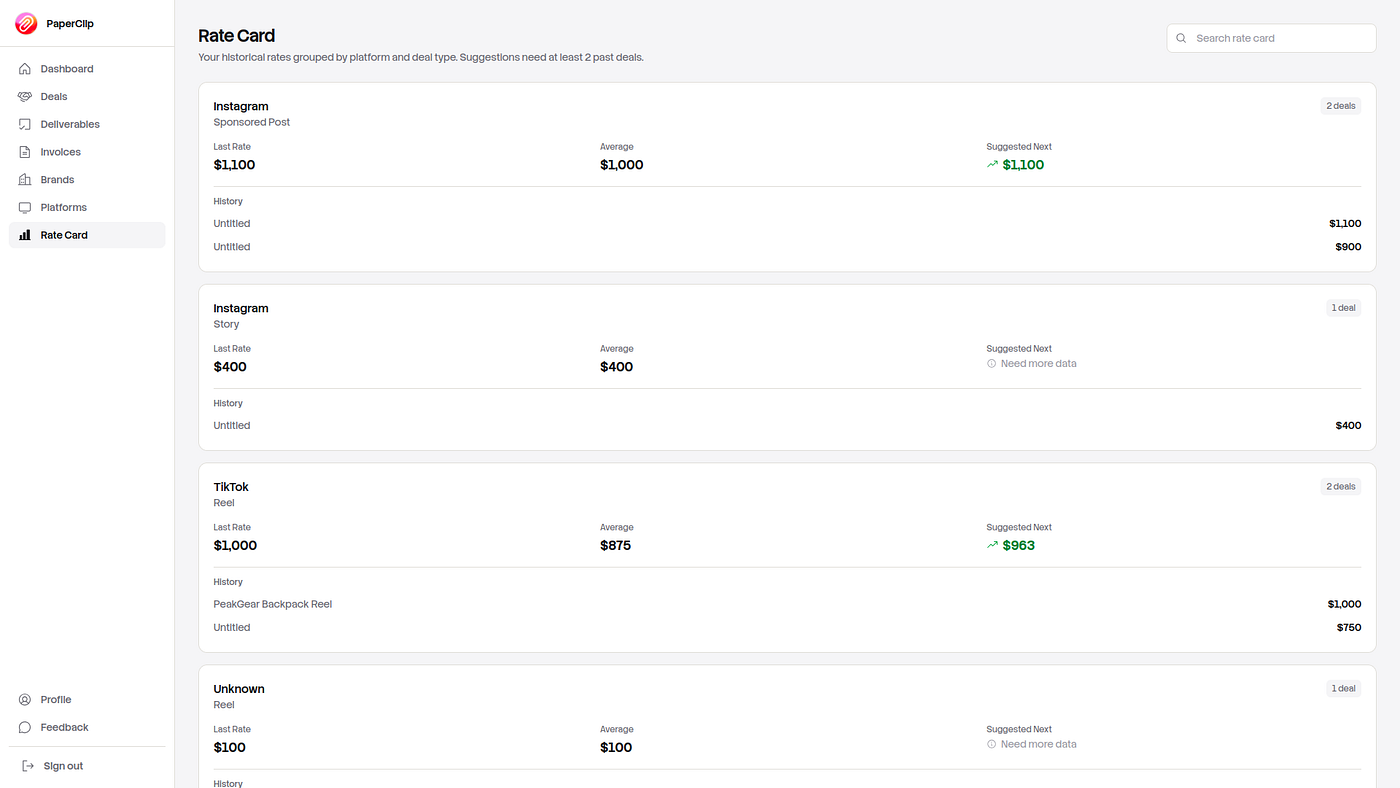
Task: Go to Deals in the sidebar
Action: (x=87, y=97)
